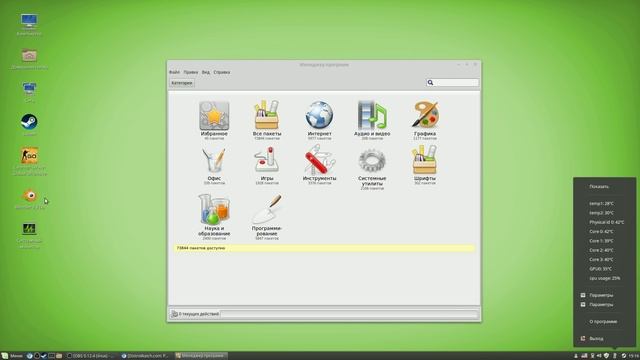Click the actions progress bar
This screenshot has height=360, width=640.
click(349, 314)
